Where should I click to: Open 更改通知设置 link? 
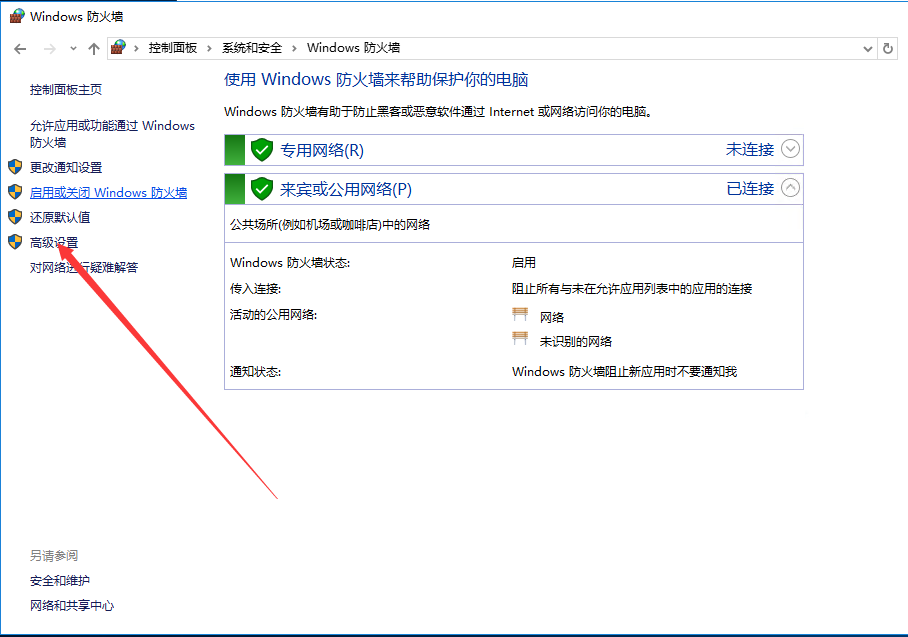[66, 167]
